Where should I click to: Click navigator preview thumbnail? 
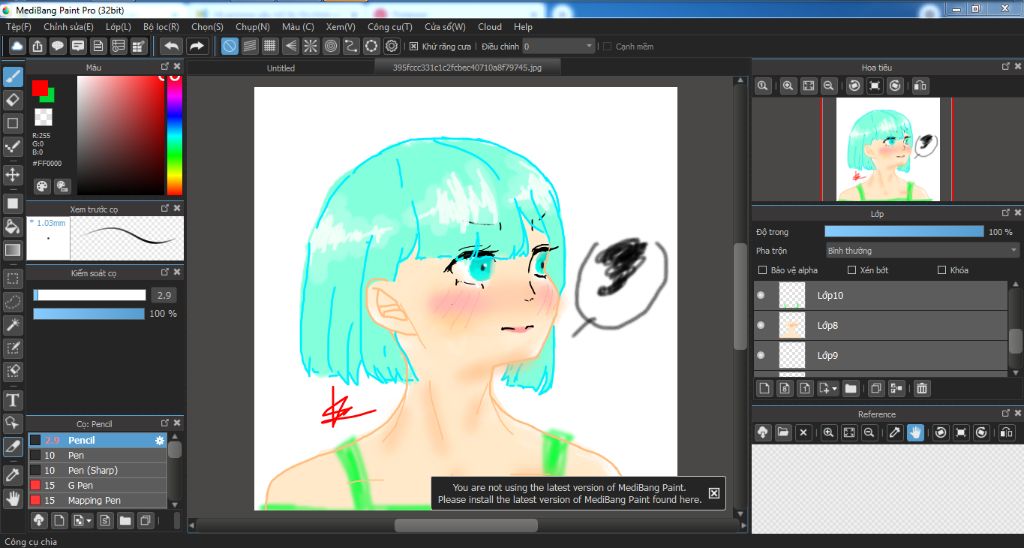click(x=888, y=149)
